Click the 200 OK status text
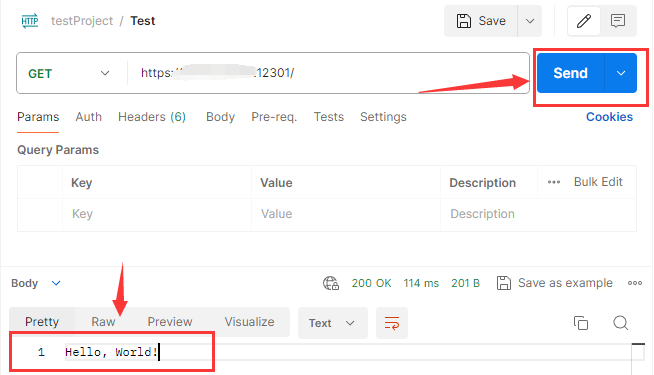Image resolution: width=654 pixels, height=375 pixels. coord(371,283)
